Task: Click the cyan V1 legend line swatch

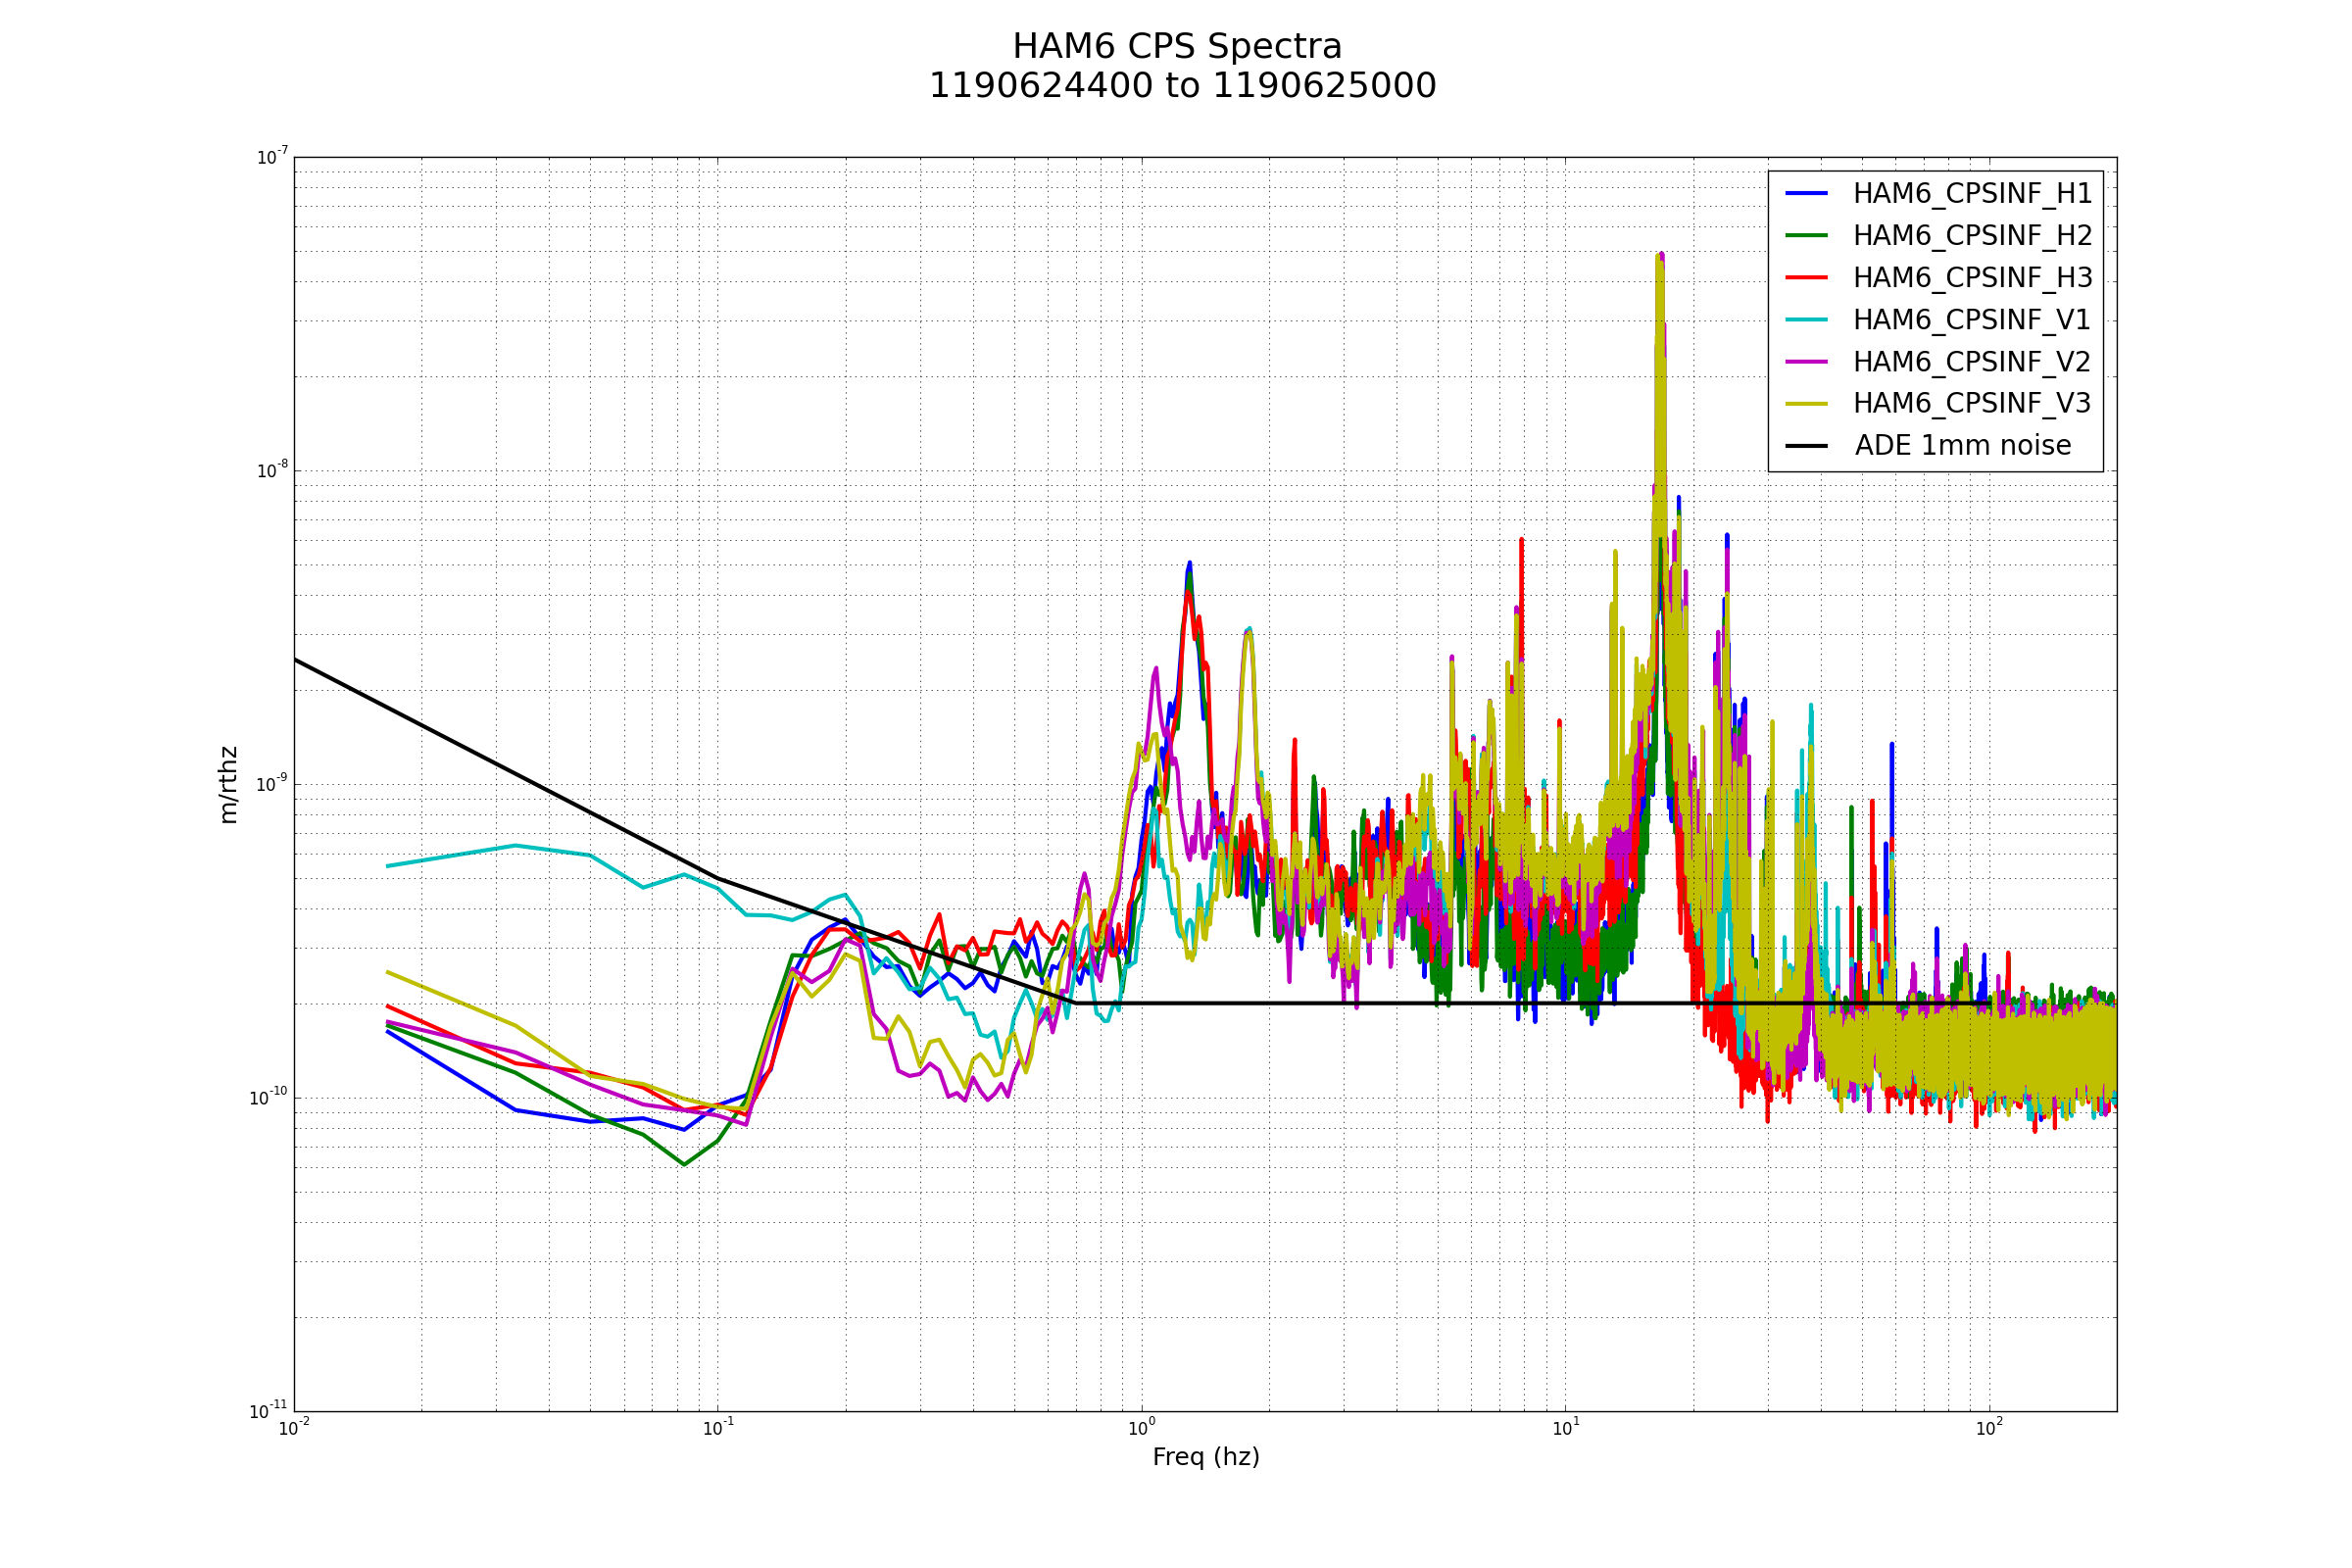Action: point(1806,319)
